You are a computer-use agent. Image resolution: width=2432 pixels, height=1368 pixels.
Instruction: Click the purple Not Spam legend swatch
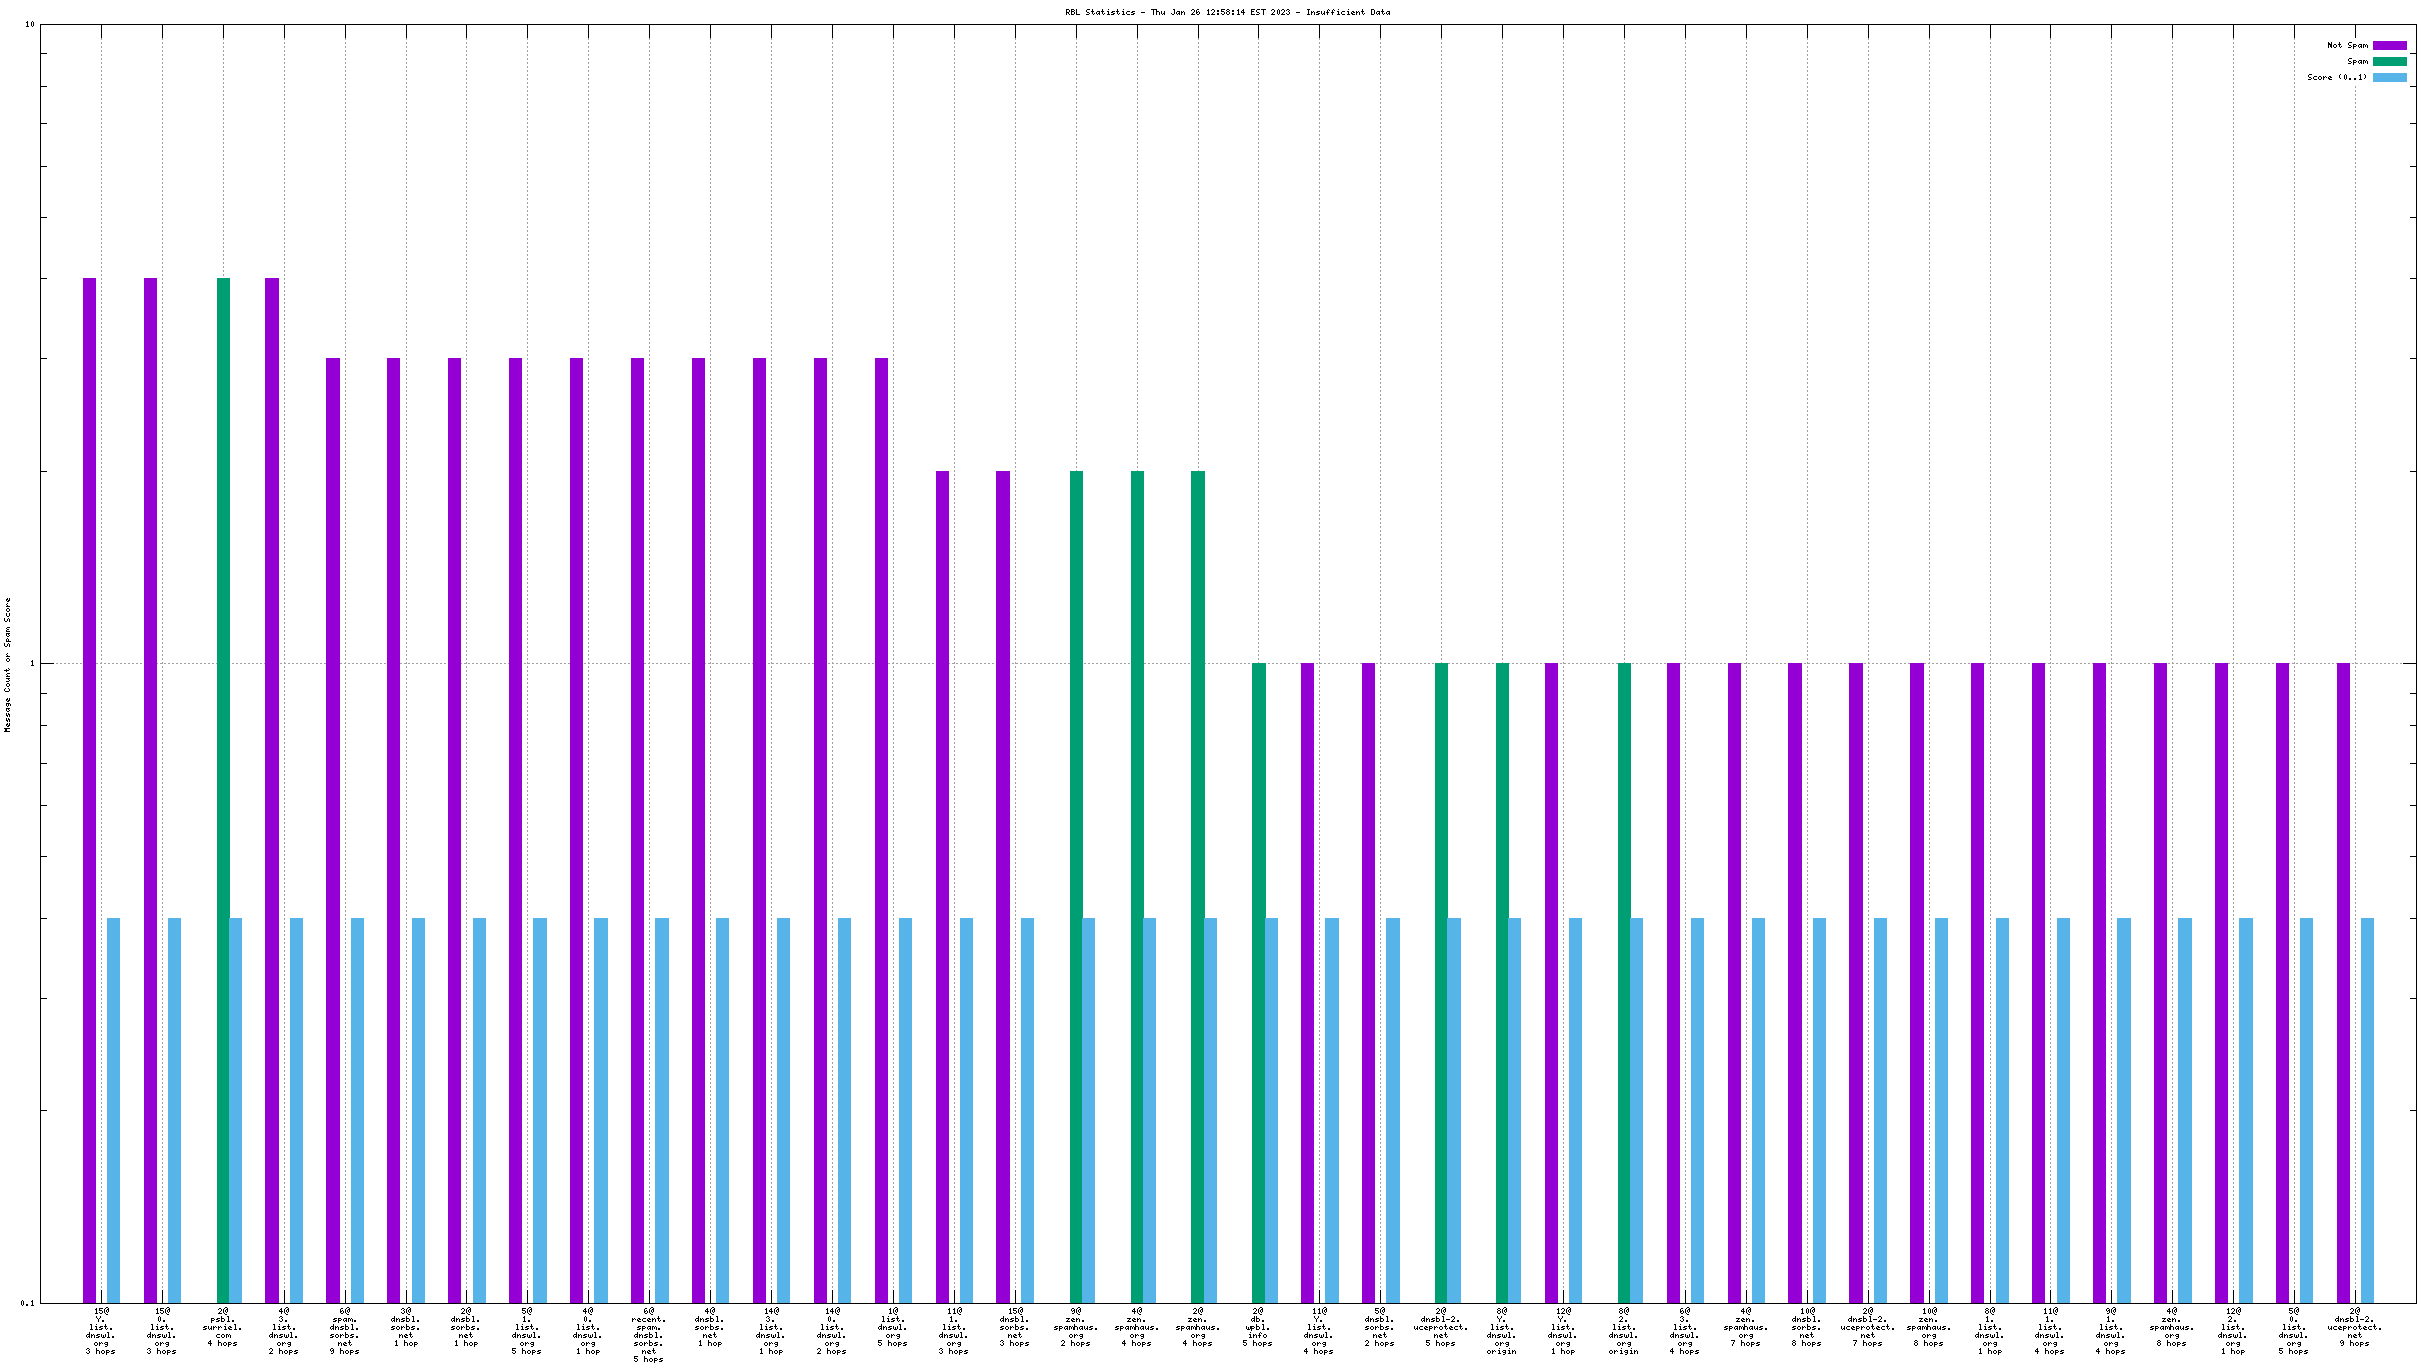click(x=2389, y=45)
